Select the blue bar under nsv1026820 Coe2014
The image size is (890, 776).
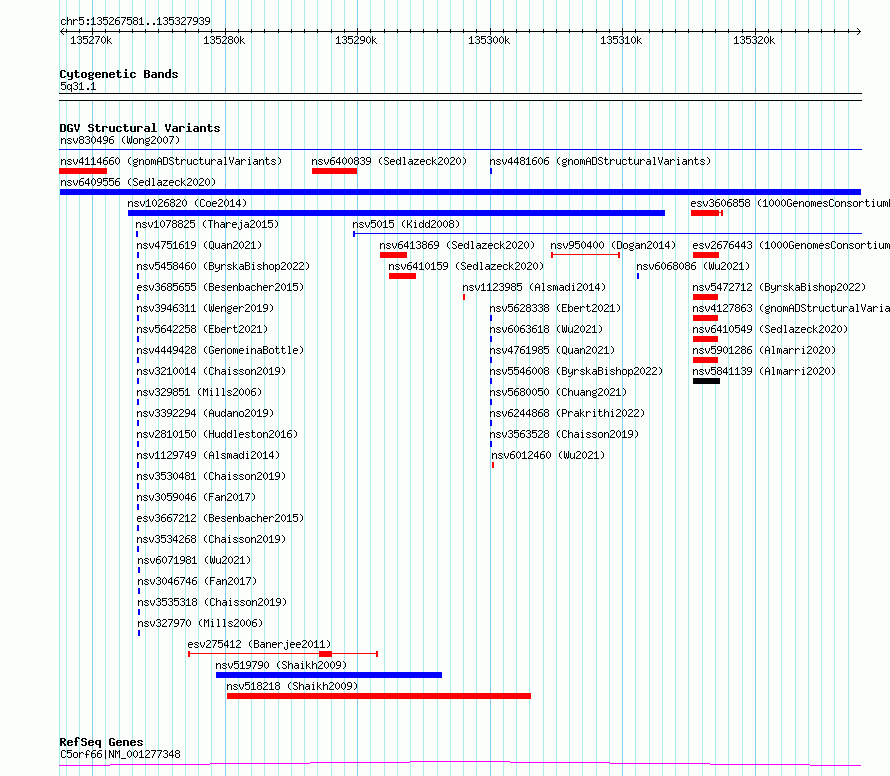(x=396, y=213)
